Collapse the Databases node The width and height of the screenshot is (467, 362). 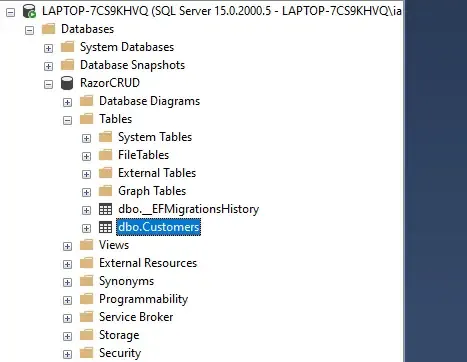(x=29, y=31)
